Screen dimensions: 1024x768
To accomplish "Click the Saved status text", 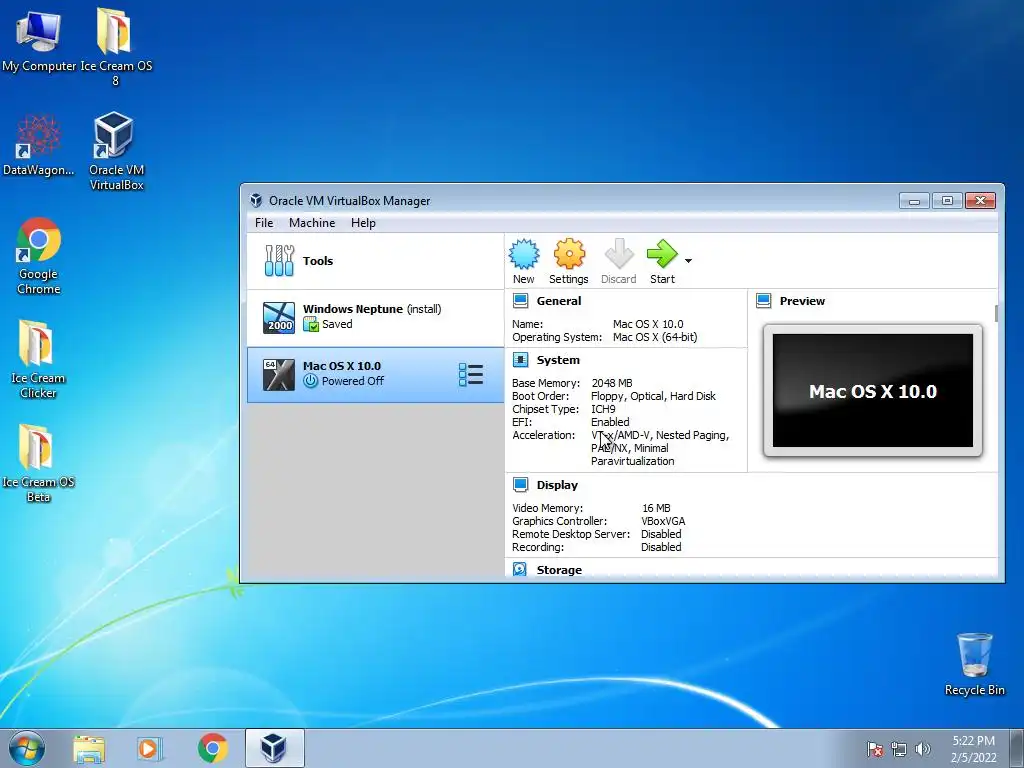I will [337, 324].
